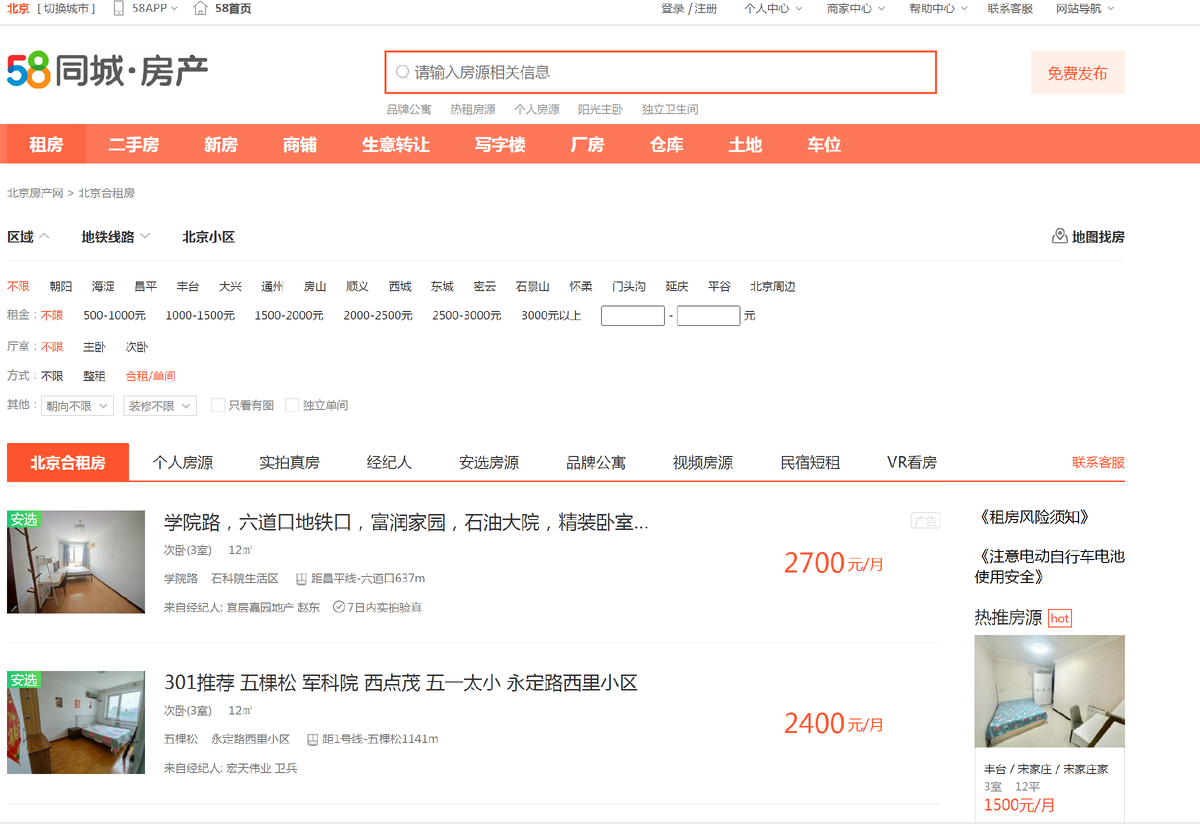Image resolution: width=1200 pixels, height=824 pixels.
Task: Click the 58同城·房产 logo
Action: [107, 72]
